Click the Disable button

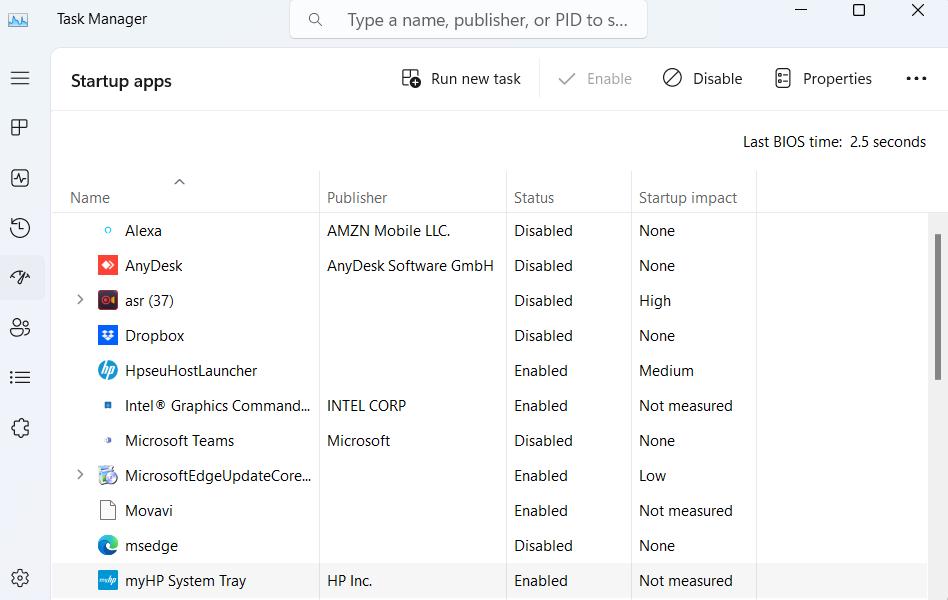(702, 79)
